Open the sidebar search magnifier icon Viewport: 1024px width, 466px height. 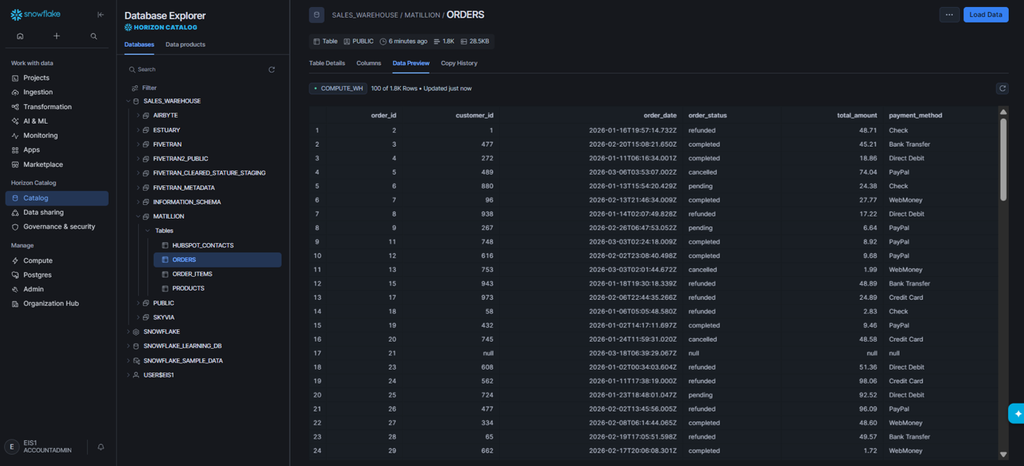click(x=94, y=36)
